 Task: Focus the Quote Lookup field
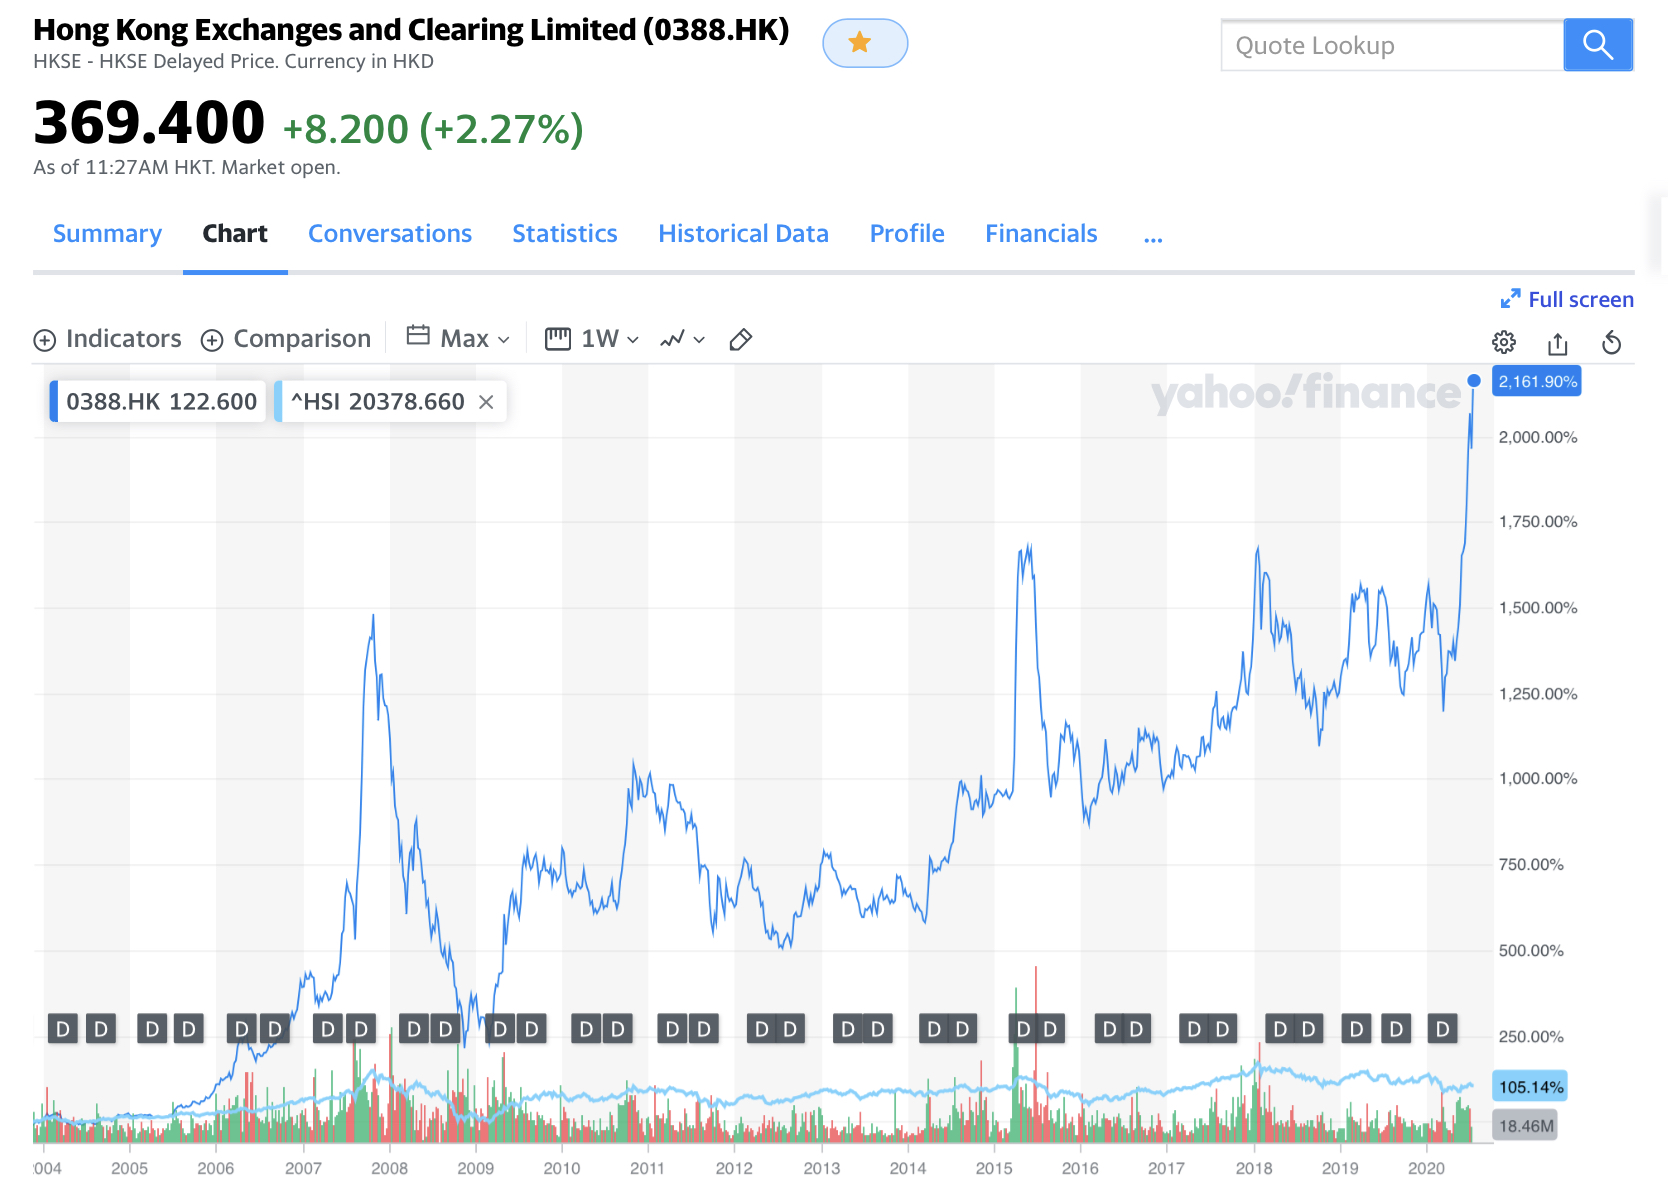point(1392,45)
